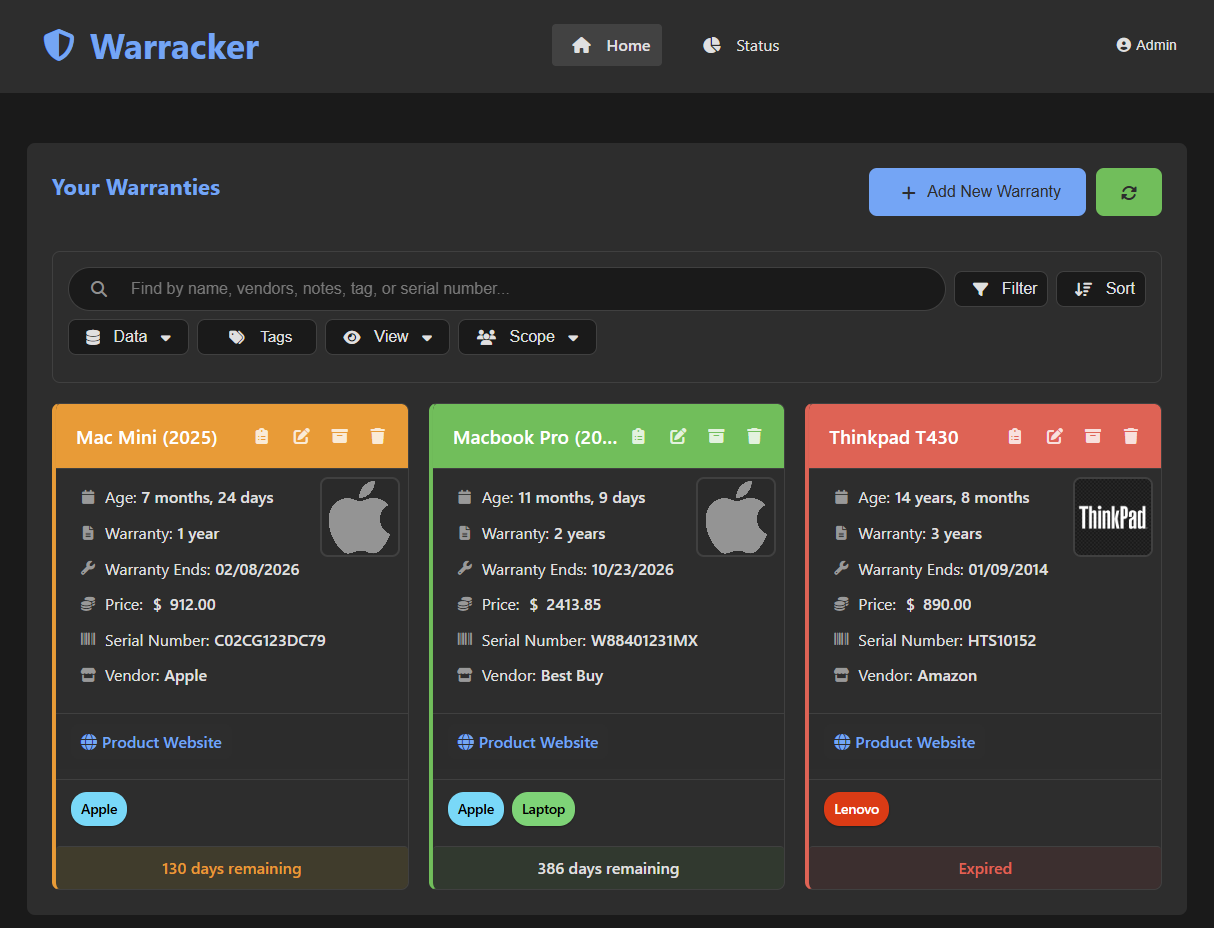Click the green Laptop tag
The image size is (1214, 928).
[x=544, y=809]
